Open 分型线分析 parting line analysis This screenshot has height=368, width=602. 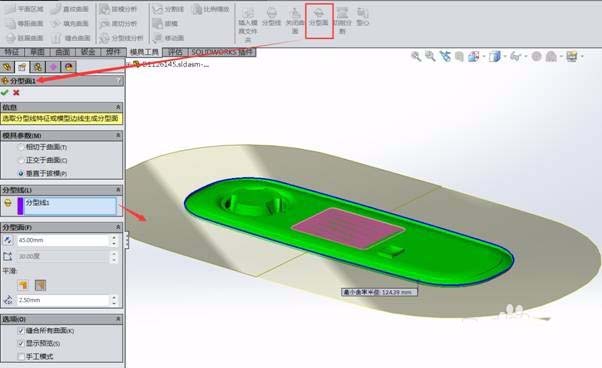tap(121, 38)
